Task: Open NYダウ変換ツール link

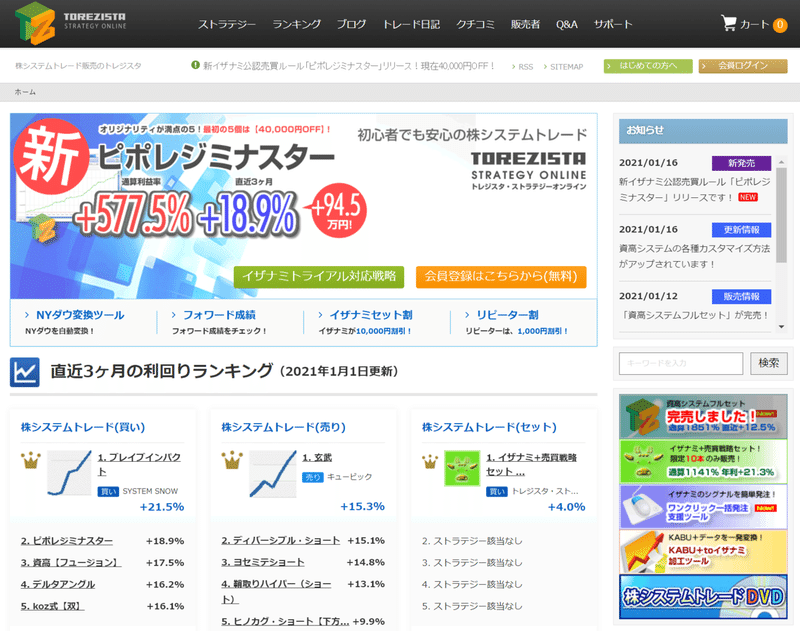Action: click(x=80, y=315)
